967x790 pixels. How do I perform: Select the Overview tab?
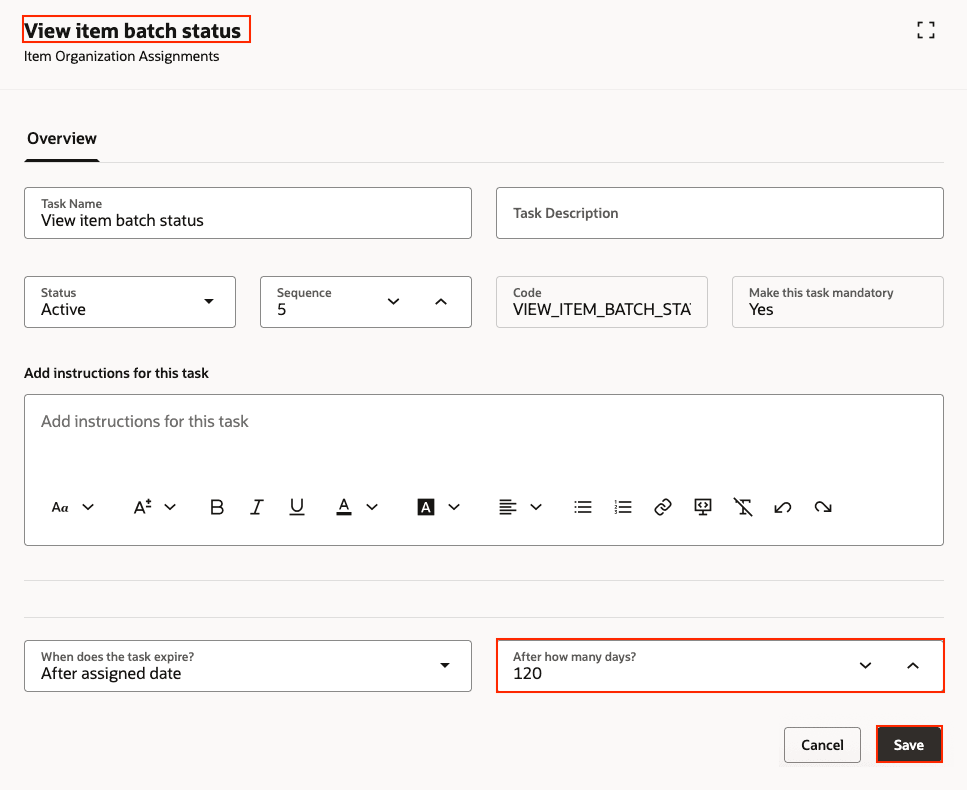[62, 139]
